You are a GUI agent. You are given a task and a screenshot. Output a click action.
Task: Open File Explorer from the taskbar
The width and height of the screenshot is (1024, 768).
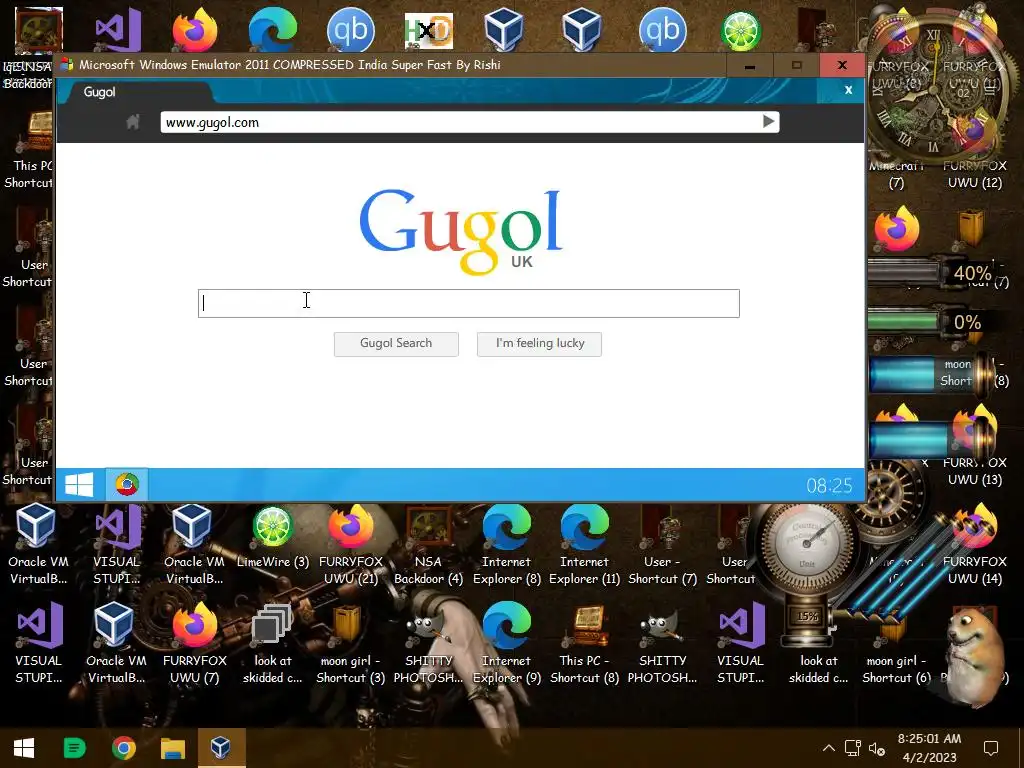tap(173, 748)
